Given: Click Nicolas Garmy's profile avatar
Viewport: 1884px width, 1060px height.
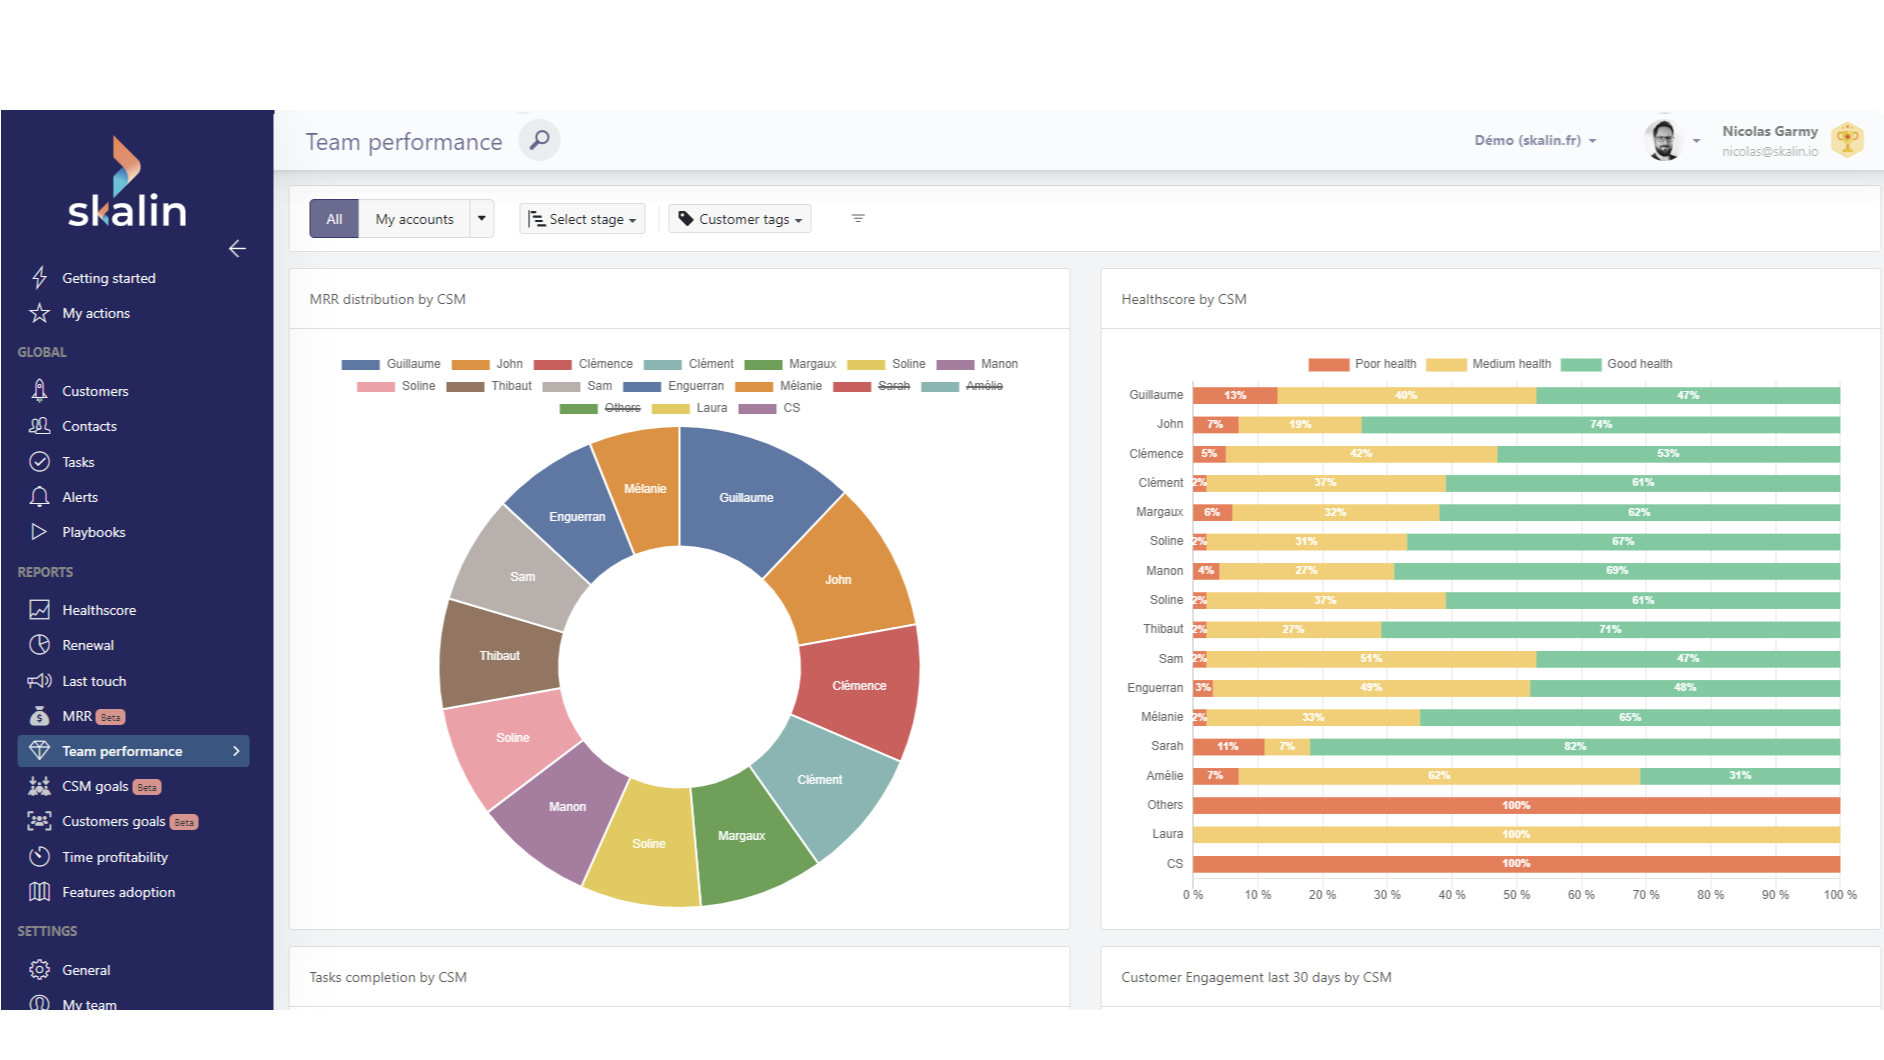Looking at the screenshot, I should 1663,140.
